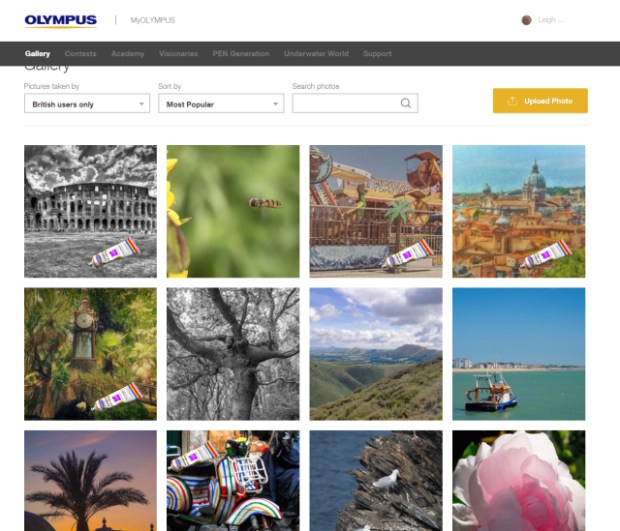View the hovering bee photo
Image resolution: width=620 pixels, height=531 pixels.
click(x=233, y=211)
